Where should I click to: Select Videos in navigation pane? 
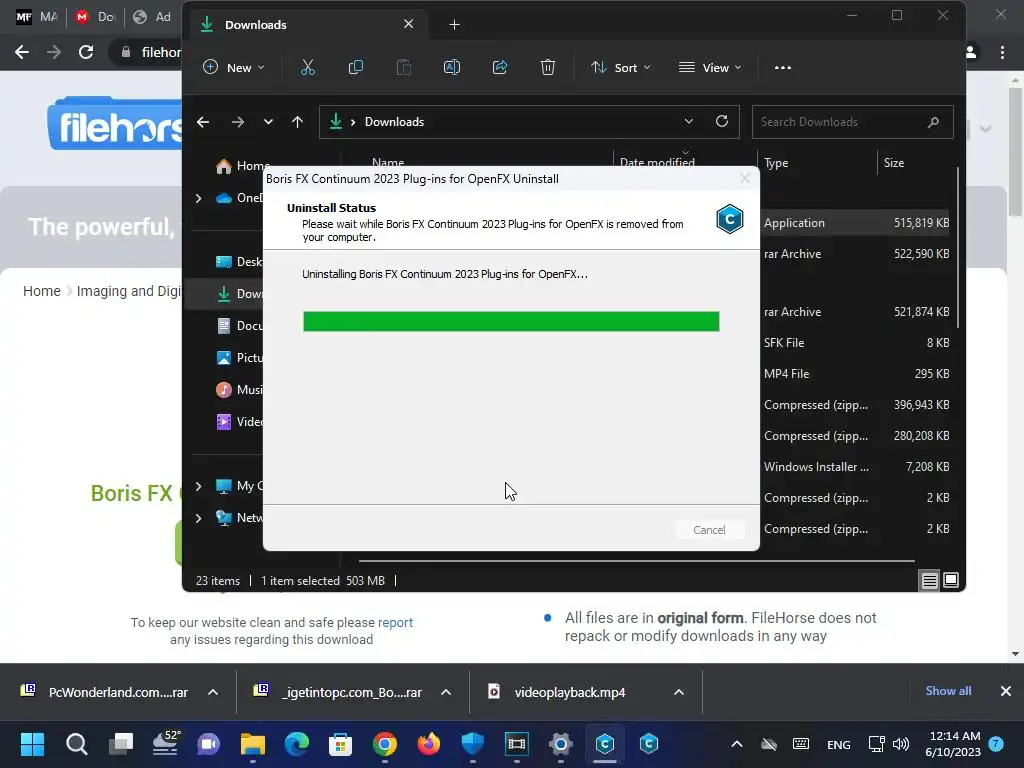(x=240, y=422)
